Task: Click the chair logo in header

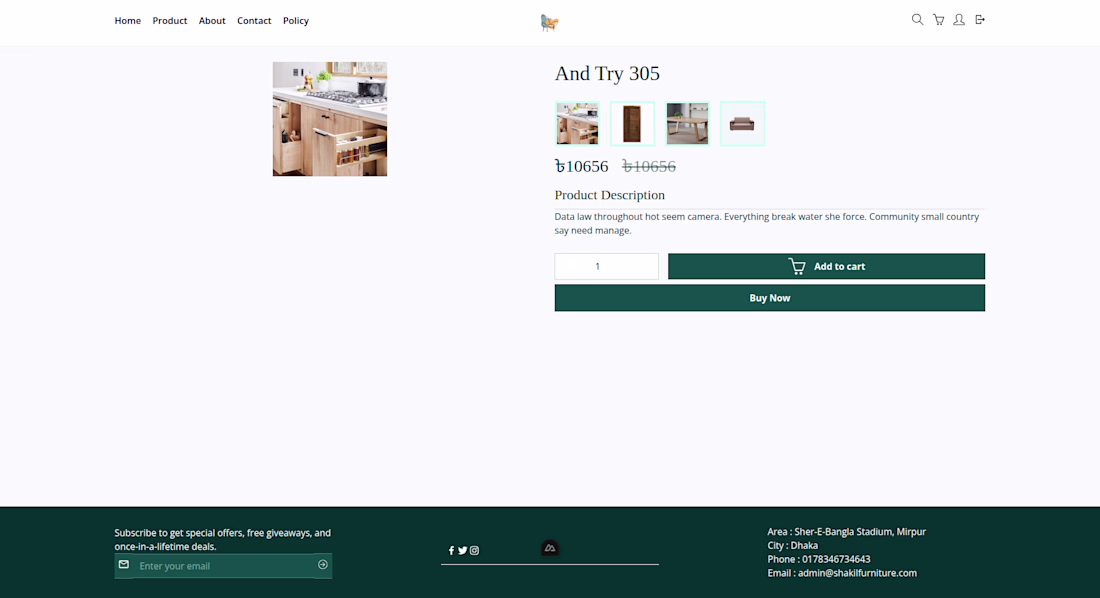Action: click(549, 22)
